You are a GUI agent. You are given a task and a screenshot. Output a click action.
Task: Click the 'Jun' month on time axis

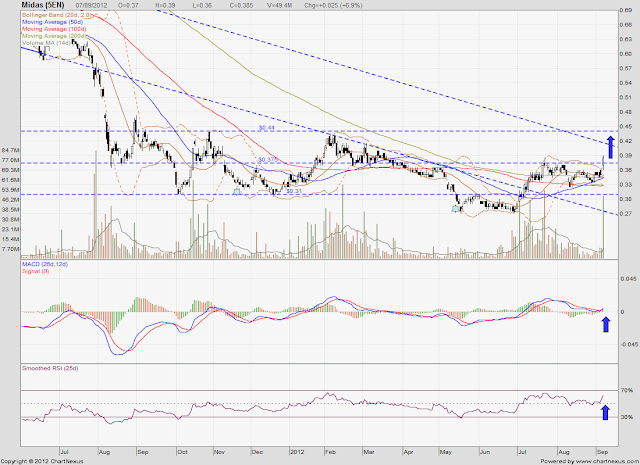tap(485, 452)
